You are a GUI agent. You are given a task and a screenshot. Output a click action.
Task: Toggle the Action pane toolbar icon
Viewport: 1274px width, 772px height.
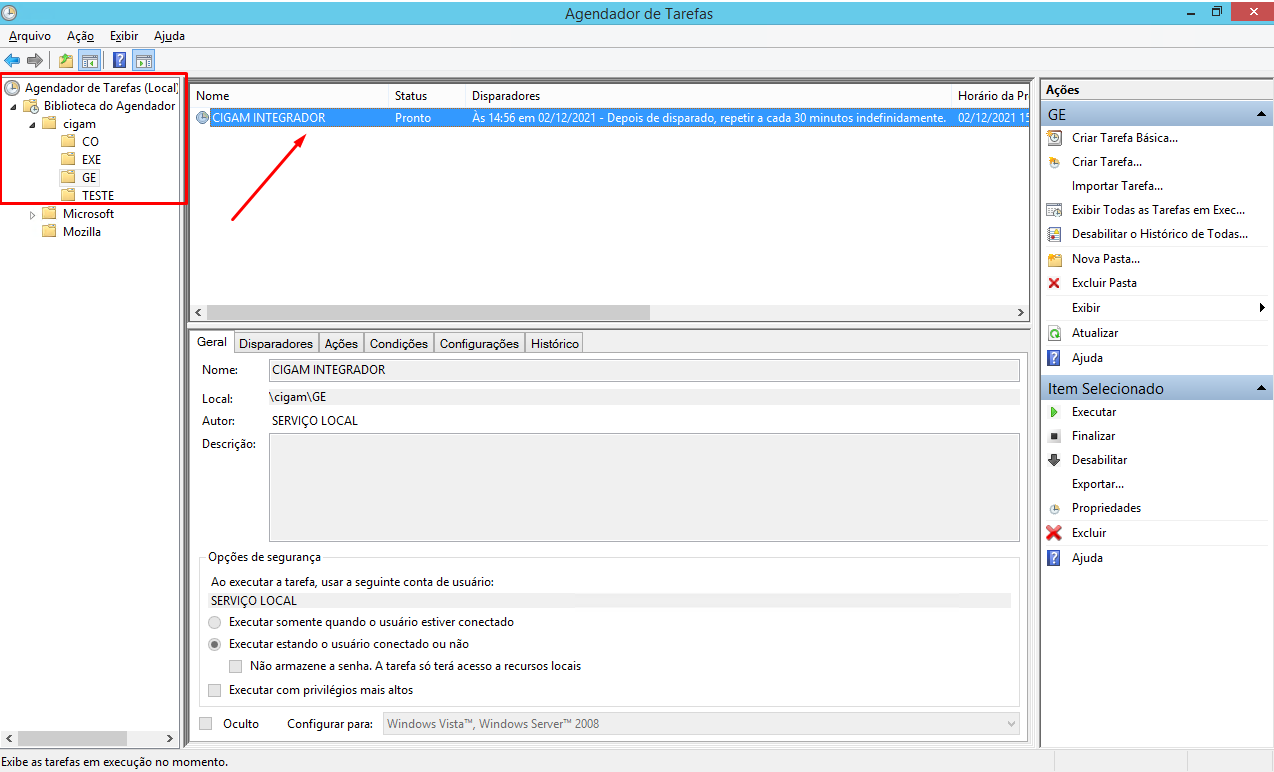tap(143, 61)
